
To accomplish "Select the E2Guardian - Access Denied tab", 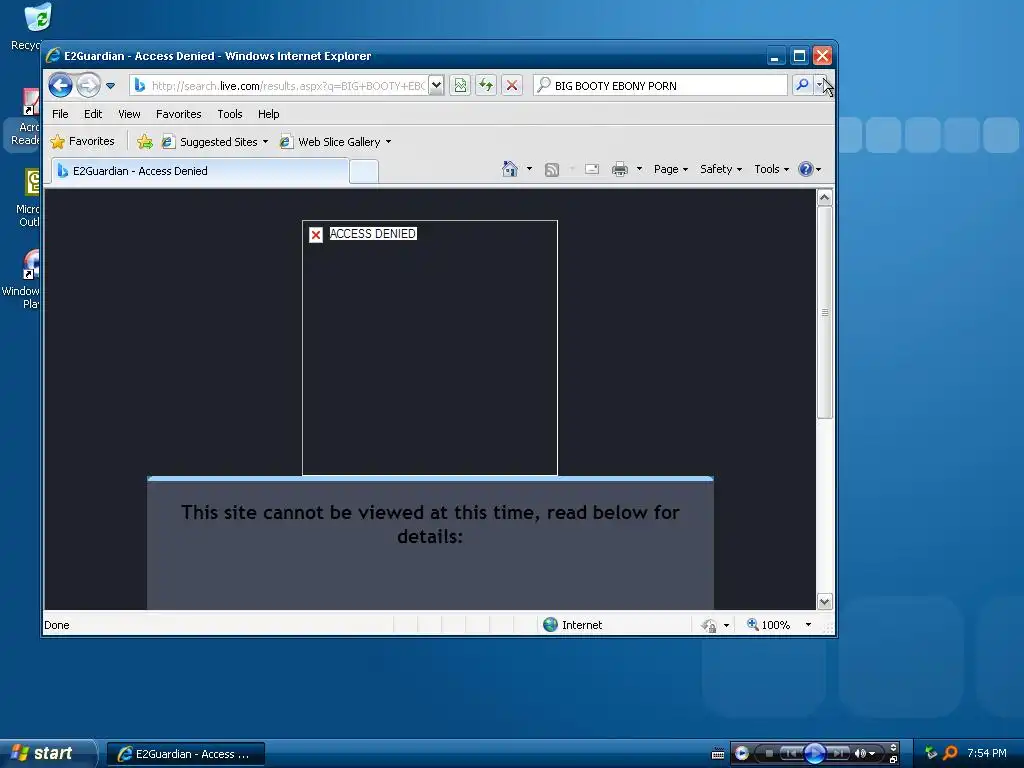I will [199, 171].
